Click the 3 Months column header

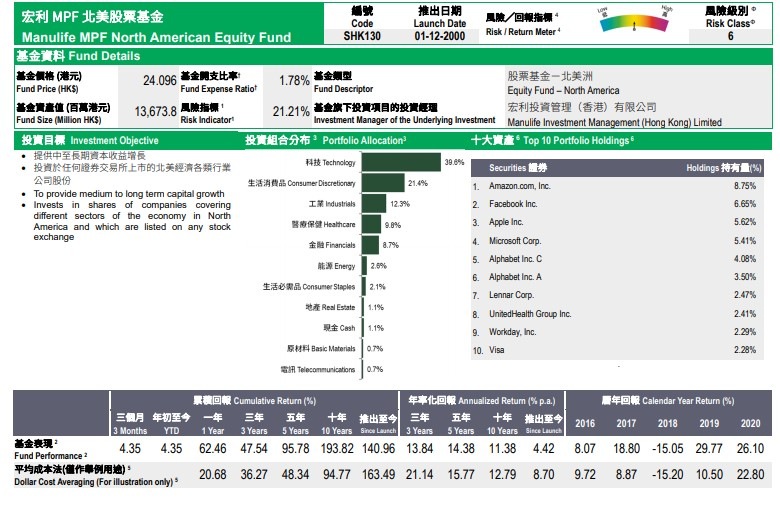130,424
